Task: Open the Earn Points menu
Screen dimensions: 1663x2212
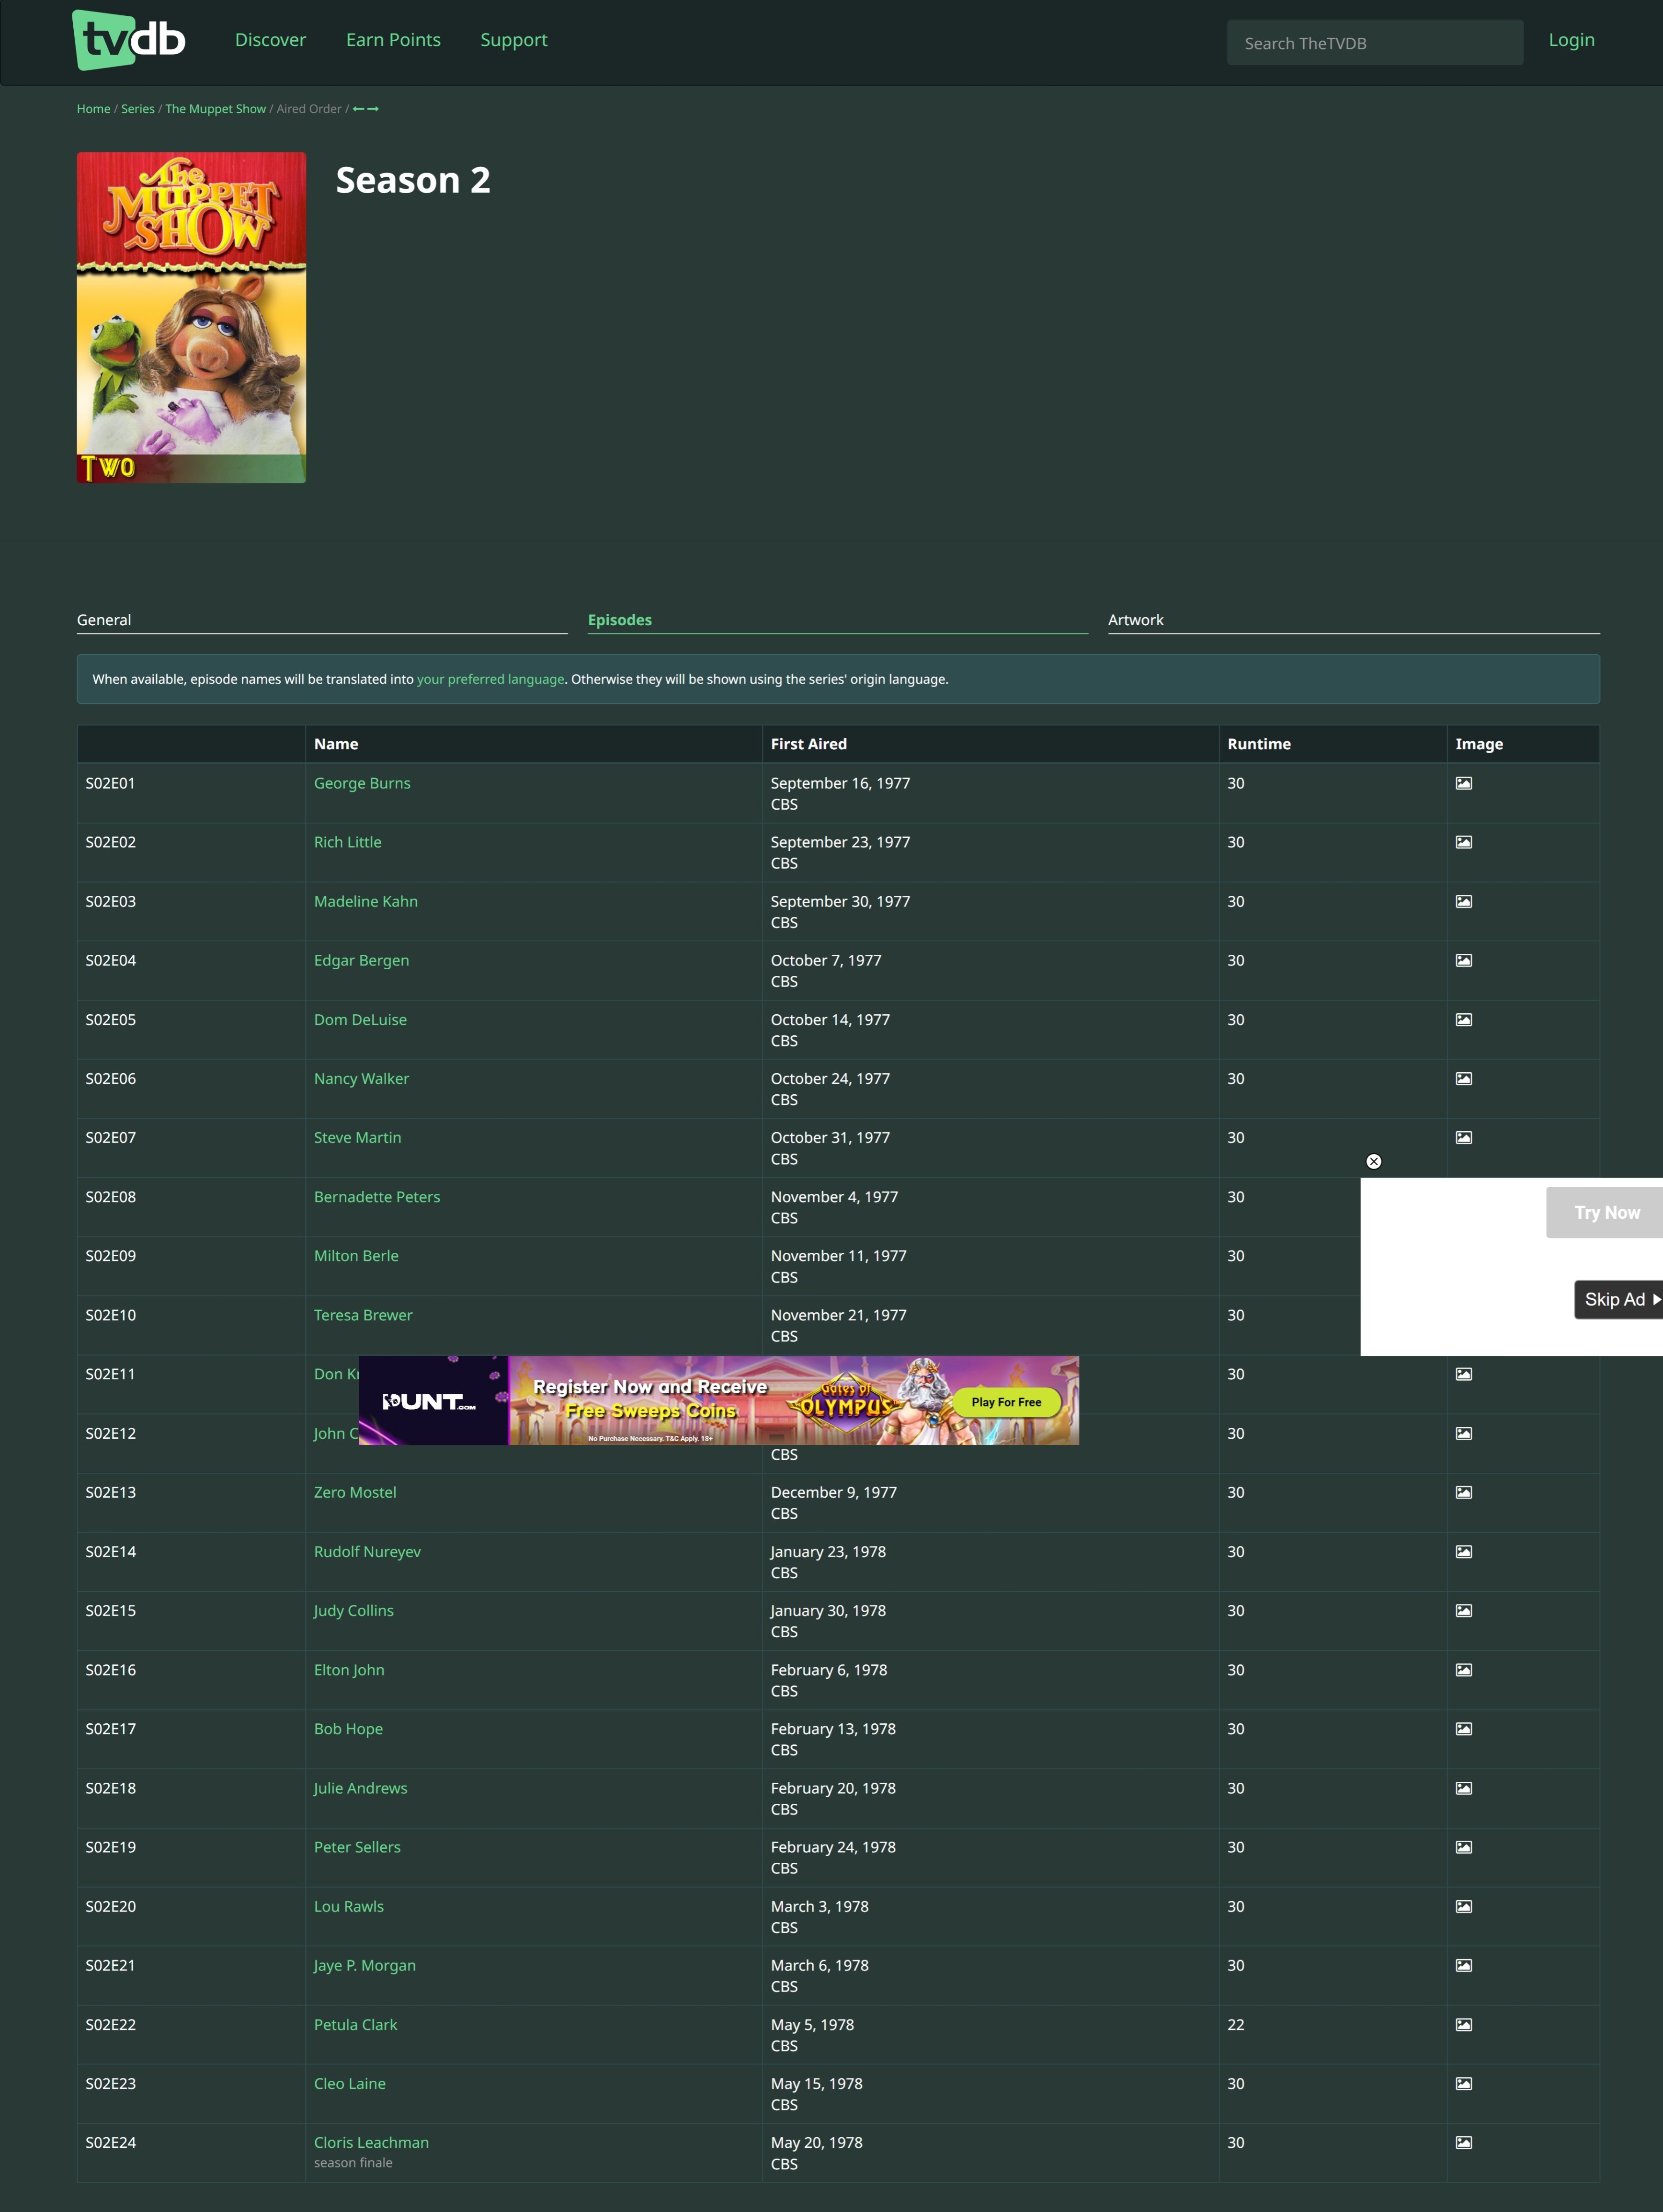Action: pyautogui.click(x=393, y=40)
